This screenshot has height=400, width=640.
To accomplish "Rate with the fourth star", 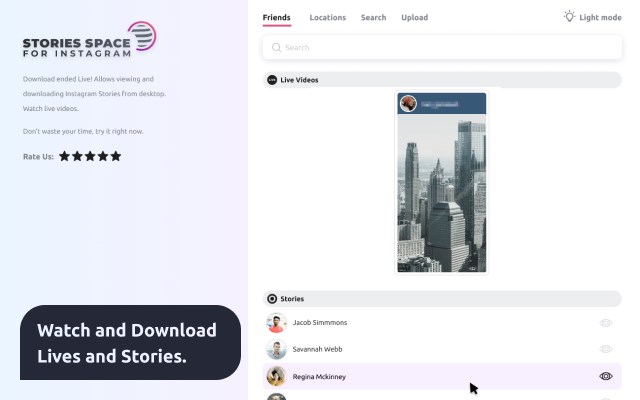I will click(103, 156).
